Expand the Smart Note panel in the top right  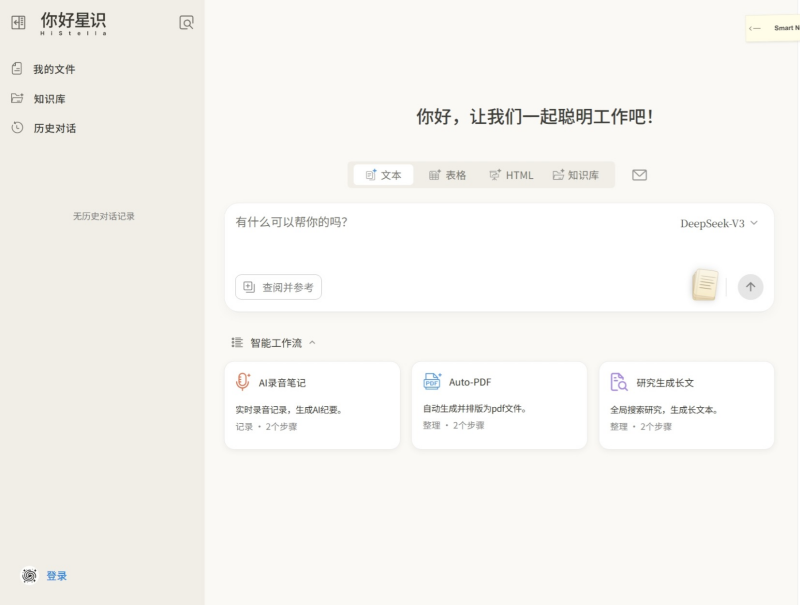772,28
